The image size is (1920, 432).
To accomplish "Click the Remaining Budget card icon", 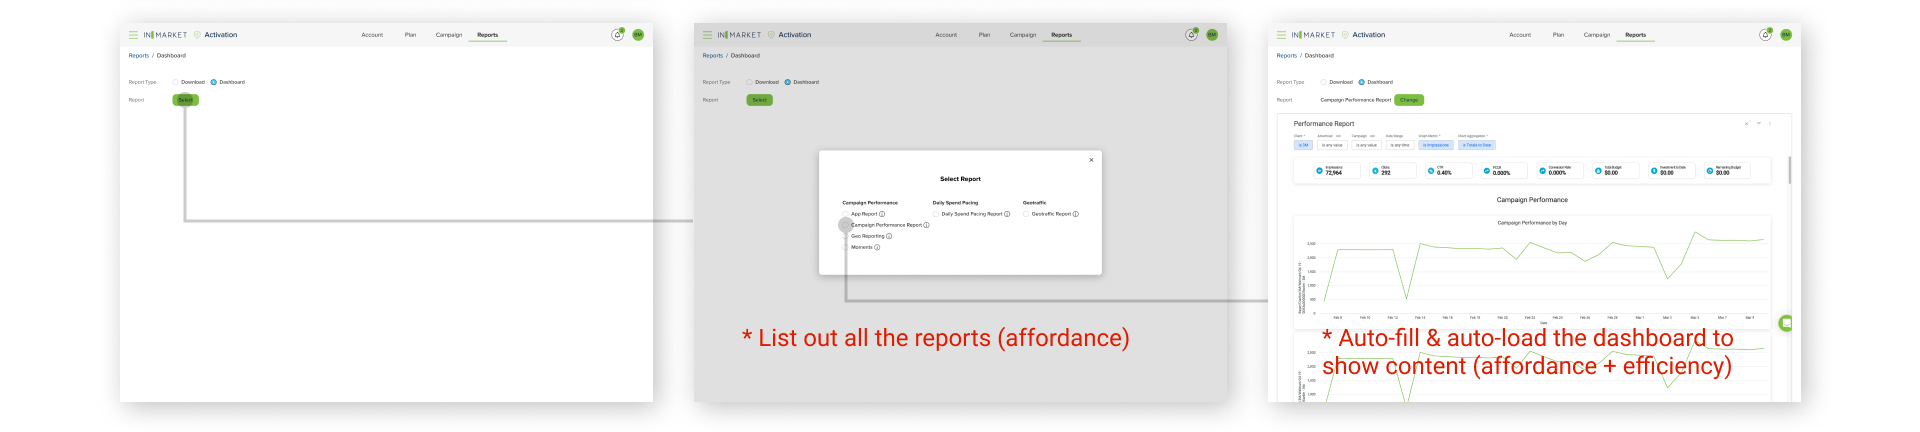I will pyautogui.click(x=1710, y=171).
